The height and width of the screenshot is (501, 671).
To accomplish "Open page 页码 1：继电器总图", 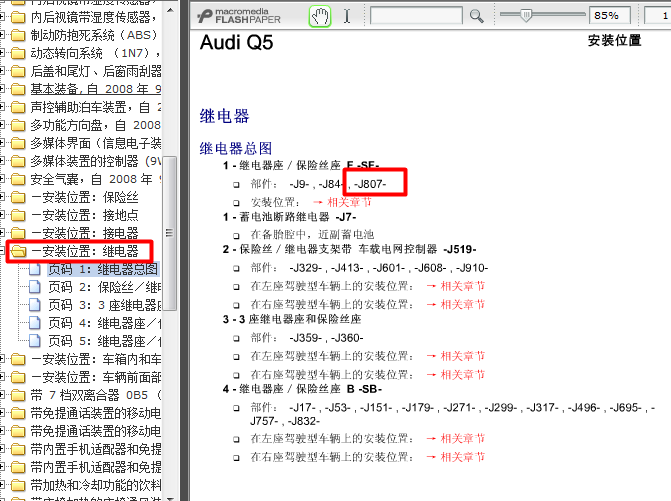I will (x=103, y=269).
